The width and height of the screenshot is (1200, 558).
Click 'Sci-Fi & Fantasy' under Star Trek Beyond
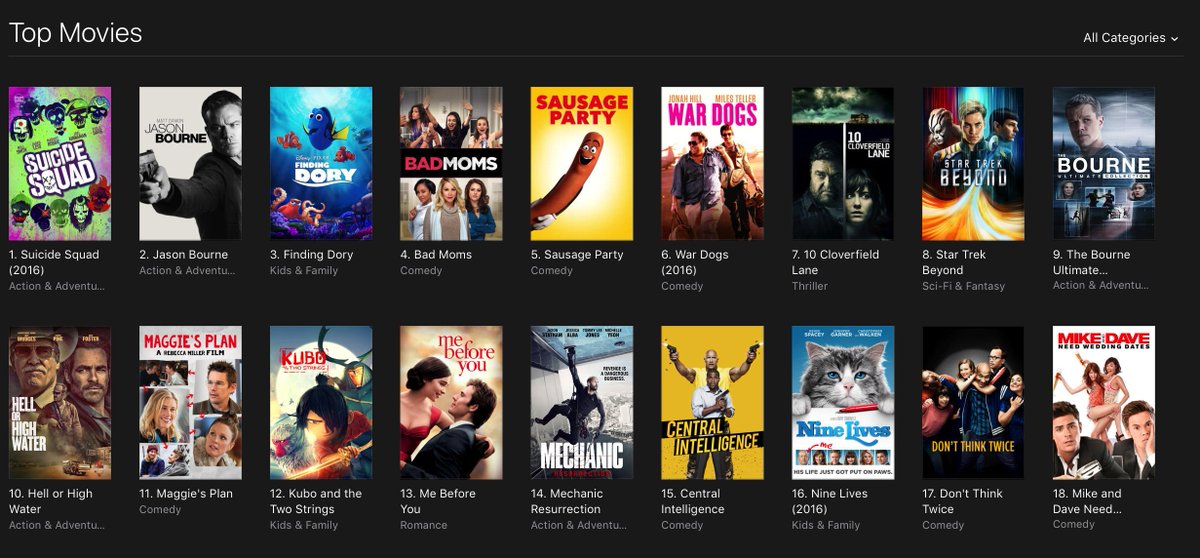(x=963, y=286)
